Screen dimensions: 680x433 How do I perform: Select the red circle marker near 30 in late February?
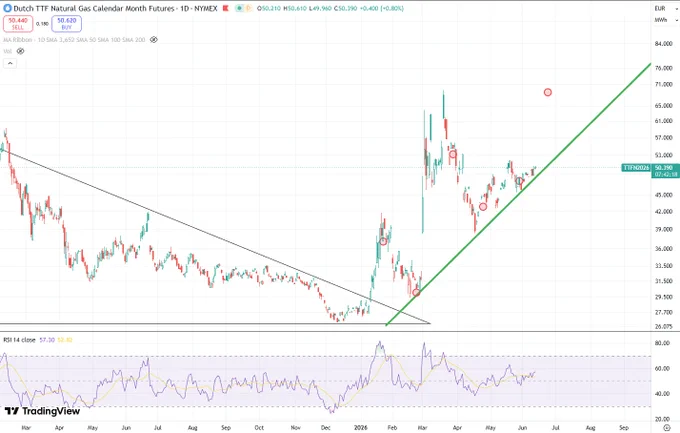[416, 293]
